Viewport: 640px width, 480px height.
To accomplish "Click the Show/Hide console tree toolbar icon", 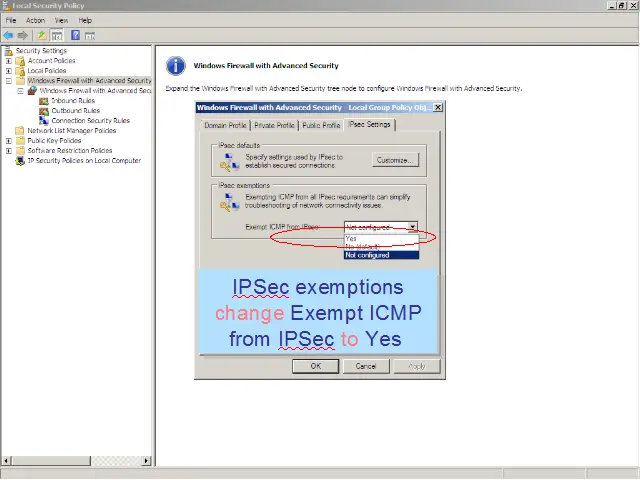I will 57,36.
